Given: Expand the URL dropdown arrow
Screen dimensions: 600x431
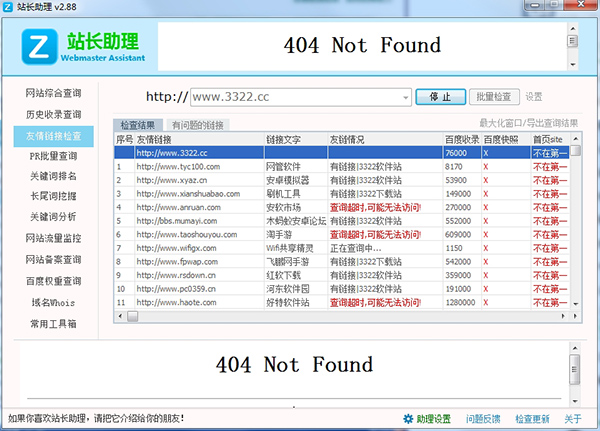Looking at the screenshot, I should [x=406, y=98].
